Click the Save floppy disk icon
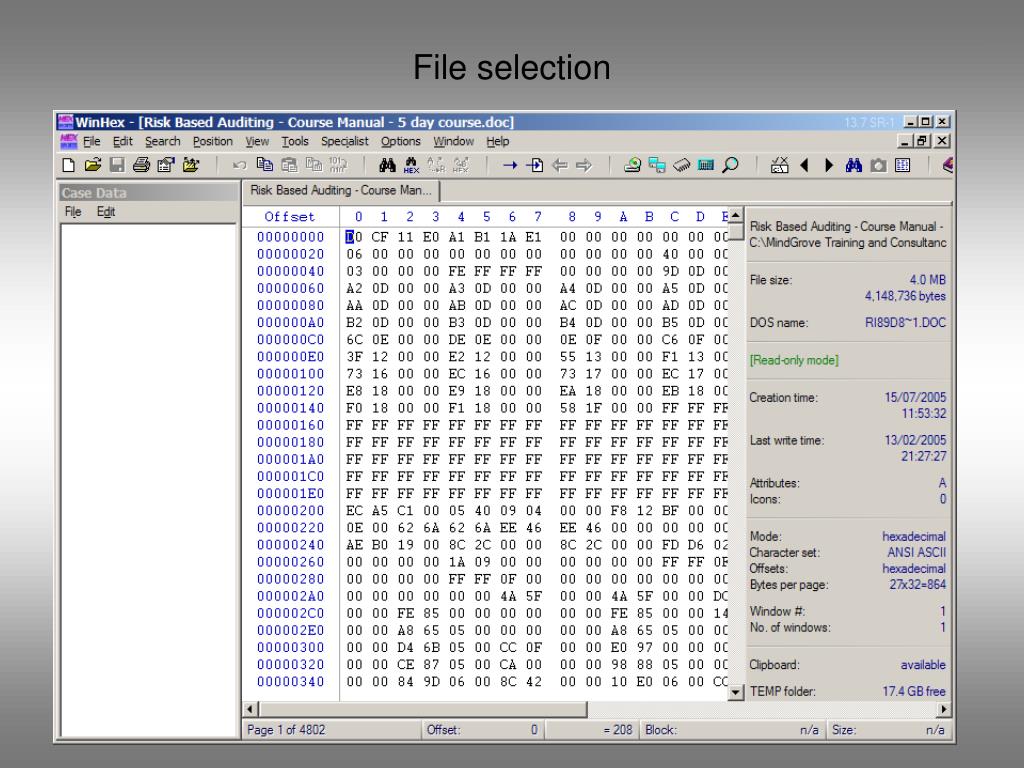Viewport: 1024px width, 768px height. tap(117, 165)
